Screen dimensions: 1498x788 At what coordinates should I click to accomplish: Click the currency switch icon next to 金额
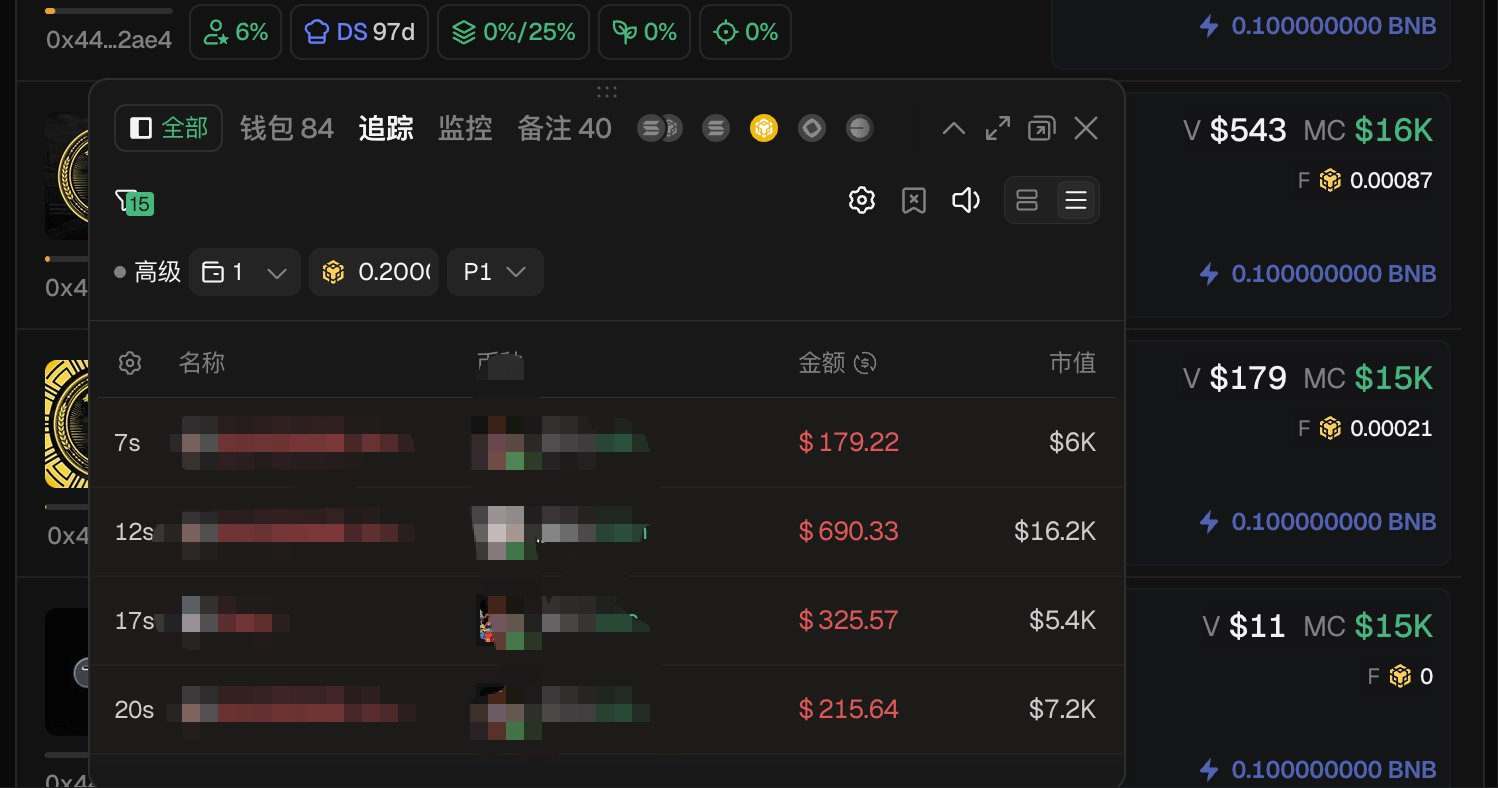866,363
